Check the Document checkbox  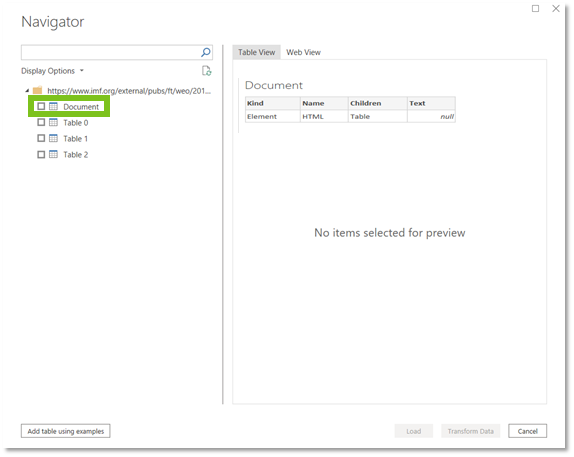(x=41, y=107)
